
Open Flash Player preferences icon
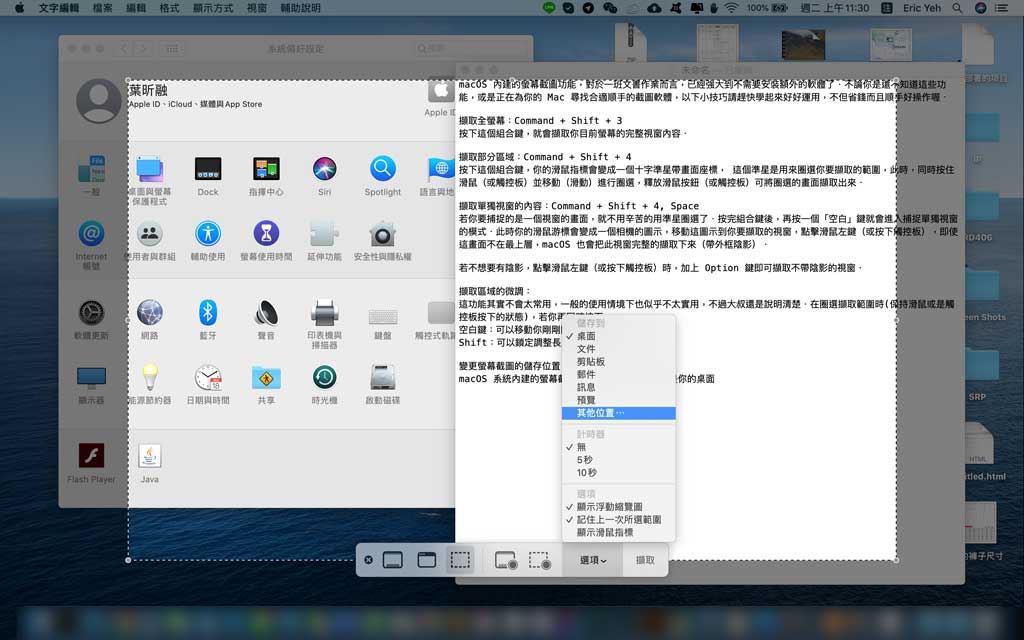point(91,455)
